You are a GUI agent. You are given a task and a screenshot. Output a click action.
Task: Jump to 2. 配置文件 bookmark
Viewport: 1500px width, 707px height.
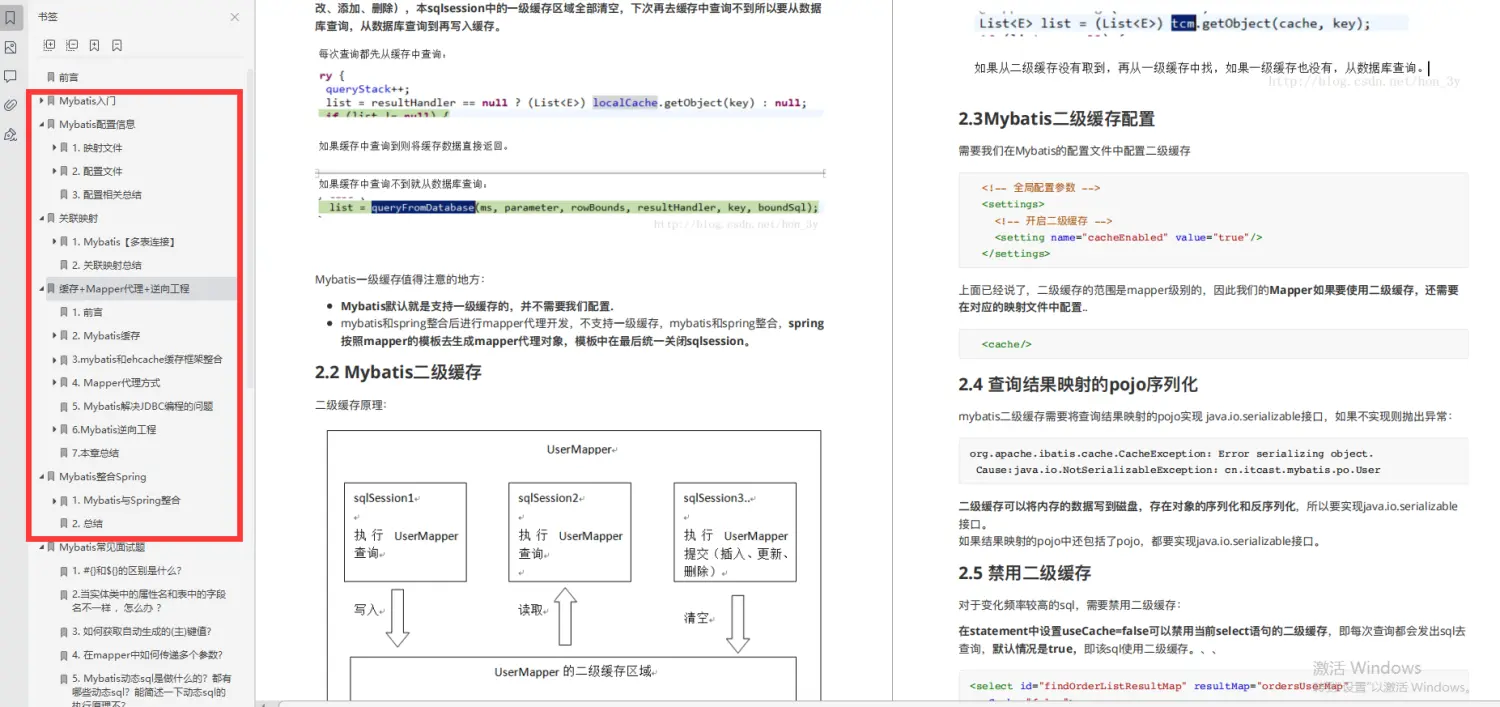97,171
